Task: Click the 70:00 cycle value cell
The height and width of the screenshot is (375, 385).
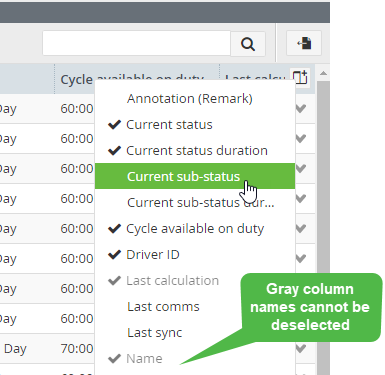Action: [77, 349]
